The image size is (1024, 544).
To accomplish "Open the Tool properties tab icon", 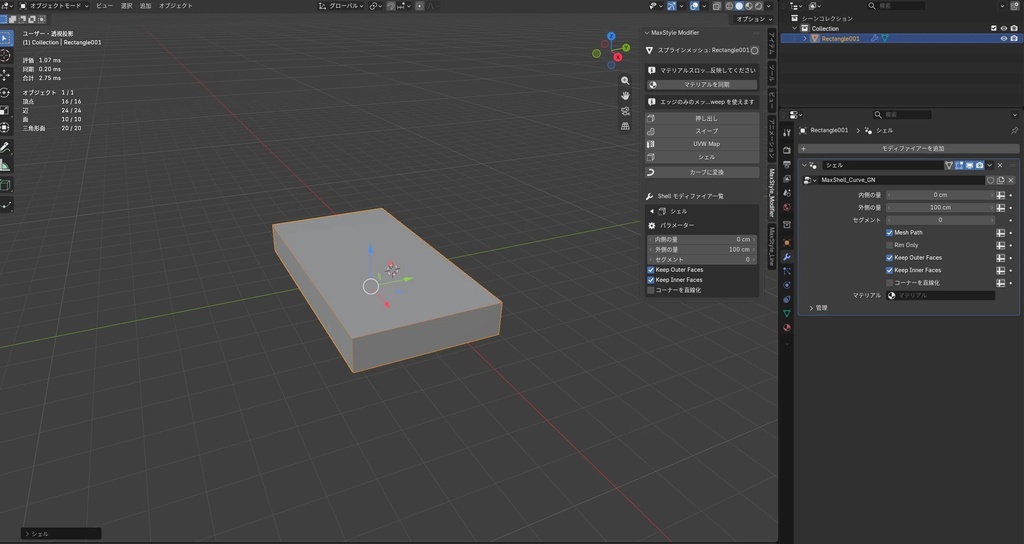I will pyautogui.click(x=787, y=133).
